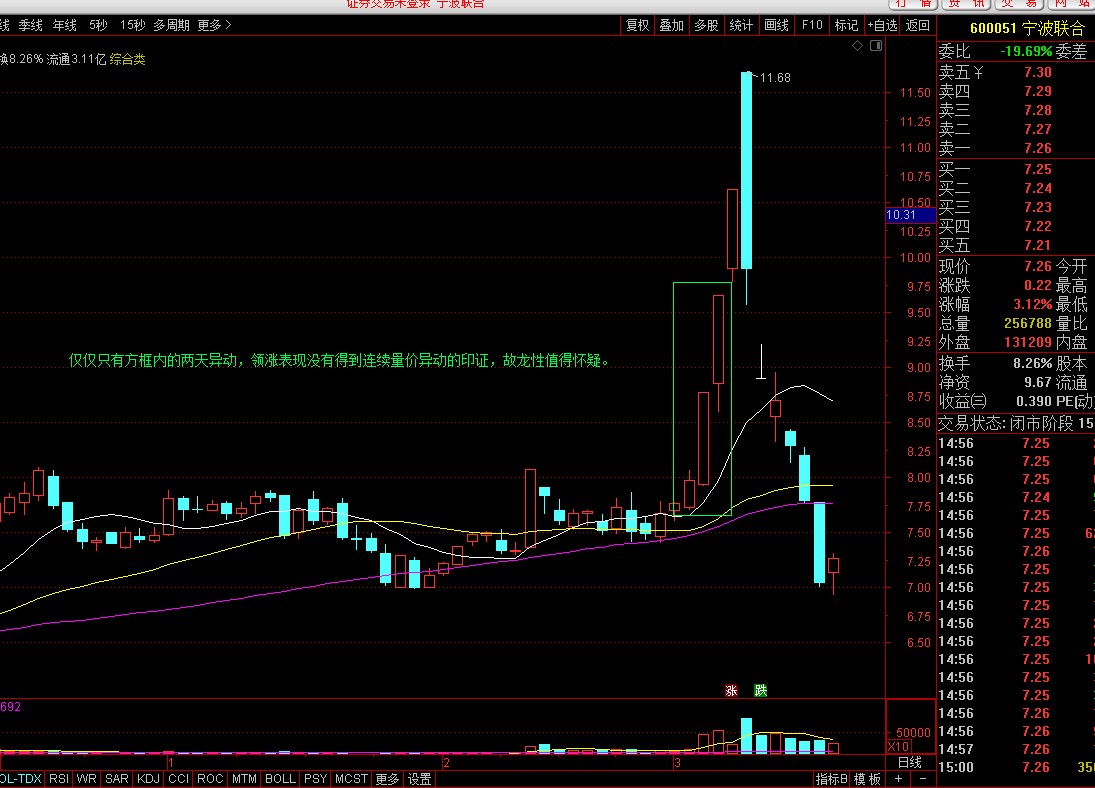Switch to 季线 quarterly chart
This screenshot has height=788, width=1095.
point(31,25)
